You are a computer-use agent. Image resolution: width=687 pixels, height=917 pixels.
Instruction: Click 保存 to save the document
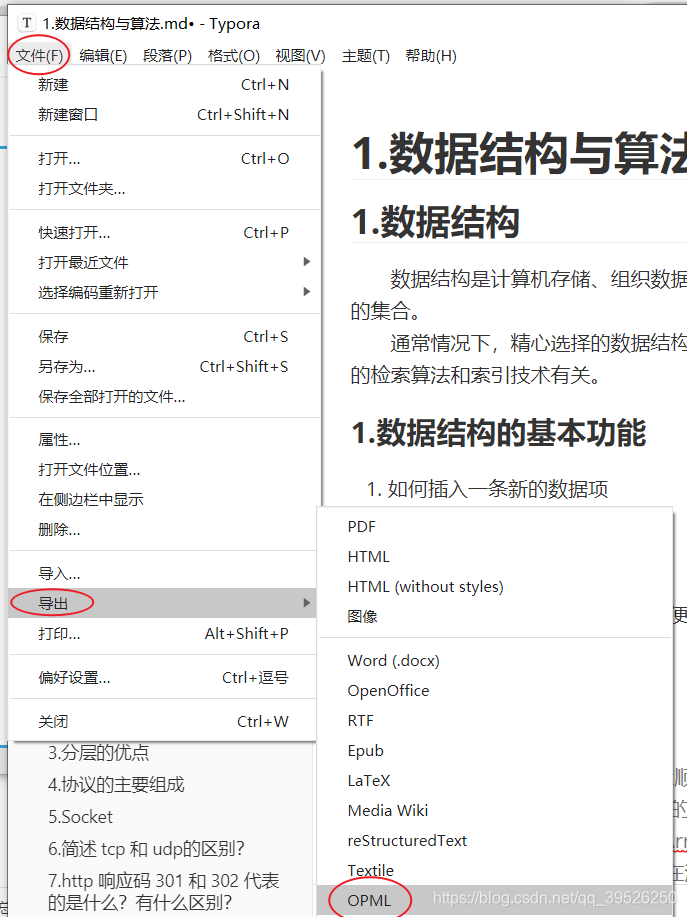164,337
